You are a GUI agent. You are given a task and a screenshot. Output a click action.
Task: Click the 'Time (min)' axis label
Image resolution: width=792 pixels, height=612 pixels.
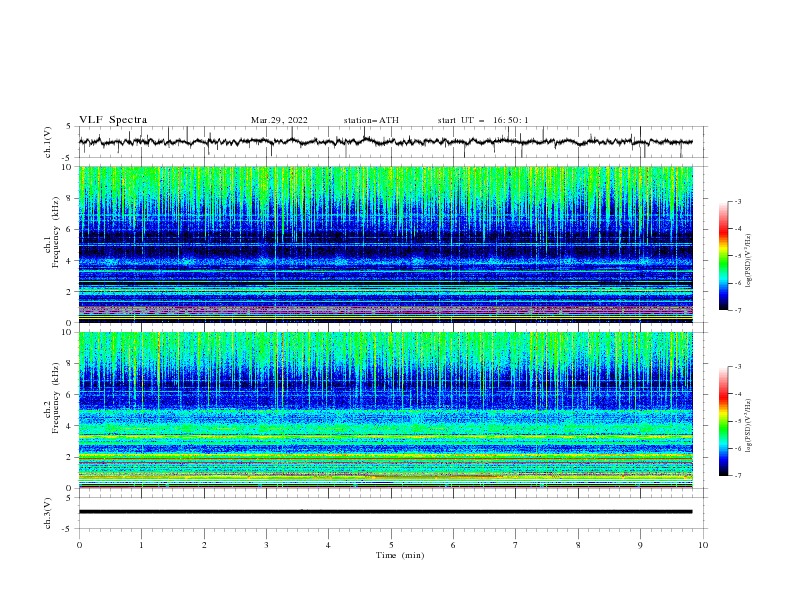pos(400,555)
